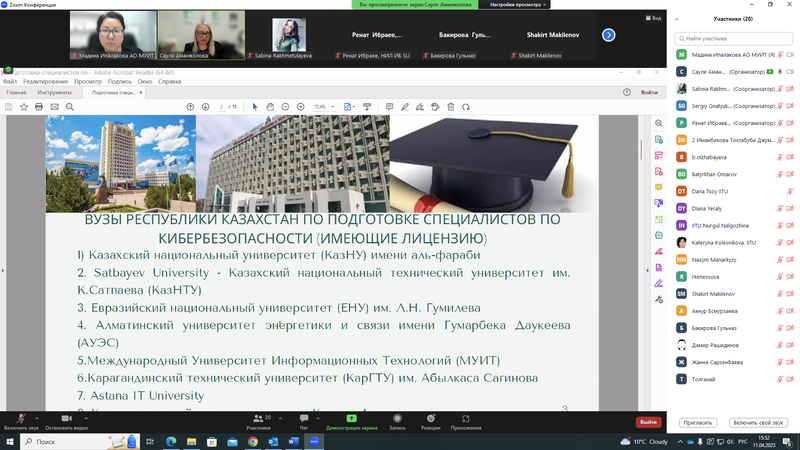800x450 pixels.
Task: Click the find participant search field
Action: point(734,38)
